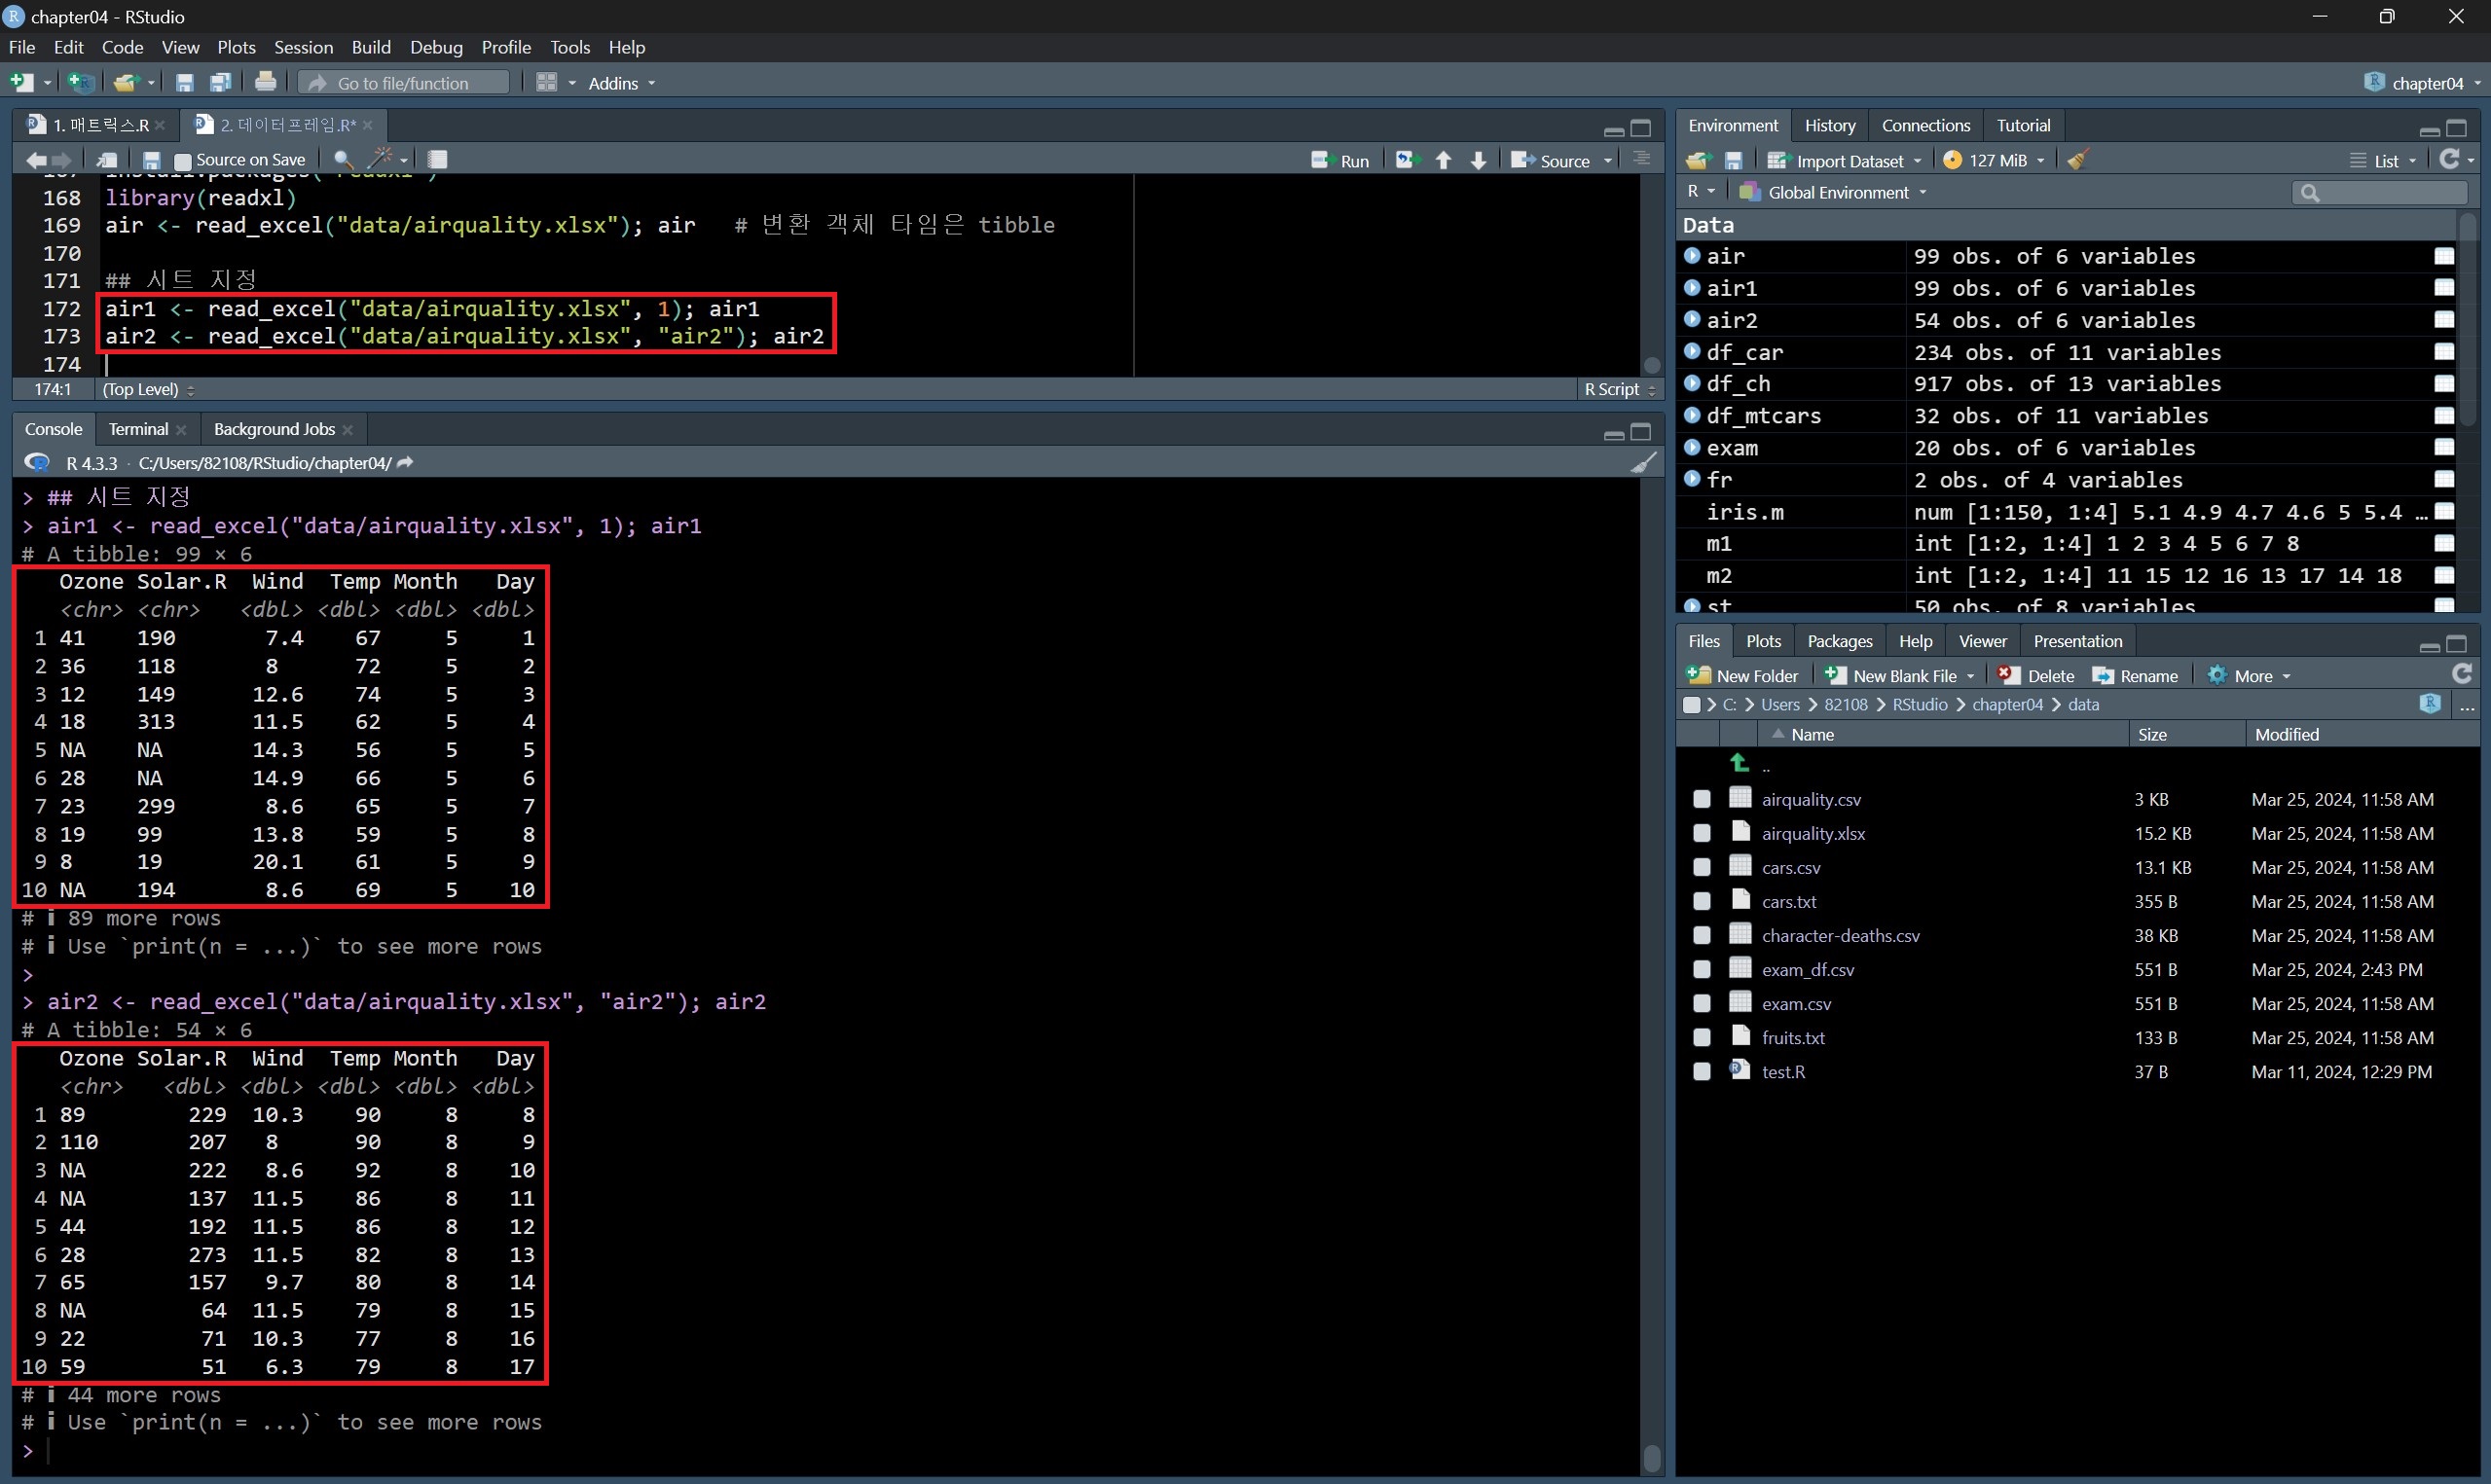The image size is (2491, 1484).
Task: Check the box next to airquality.xlsx
Action: tap(1702, 833)
